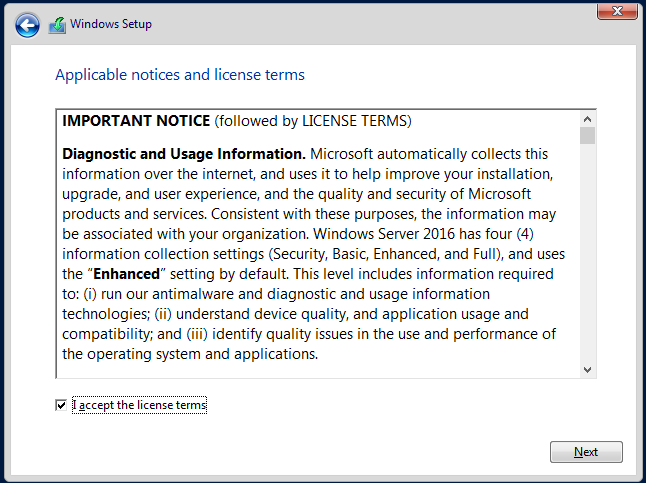Click the bold 'IMPORTANT NOTICE' text
Image resolution: width=646 pixels, height=483 pixels.
coord(136,121)
